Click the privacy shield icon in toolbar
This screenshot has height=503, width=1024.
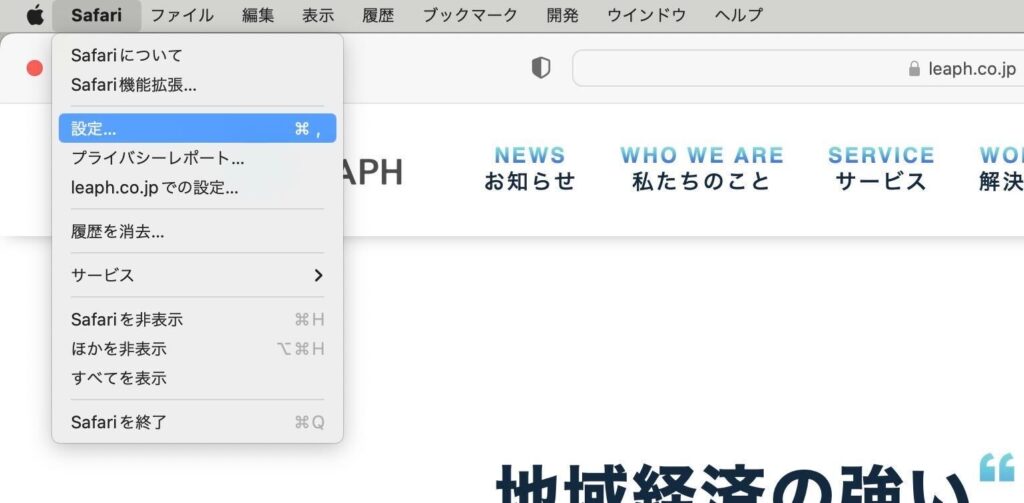point(541,67)
